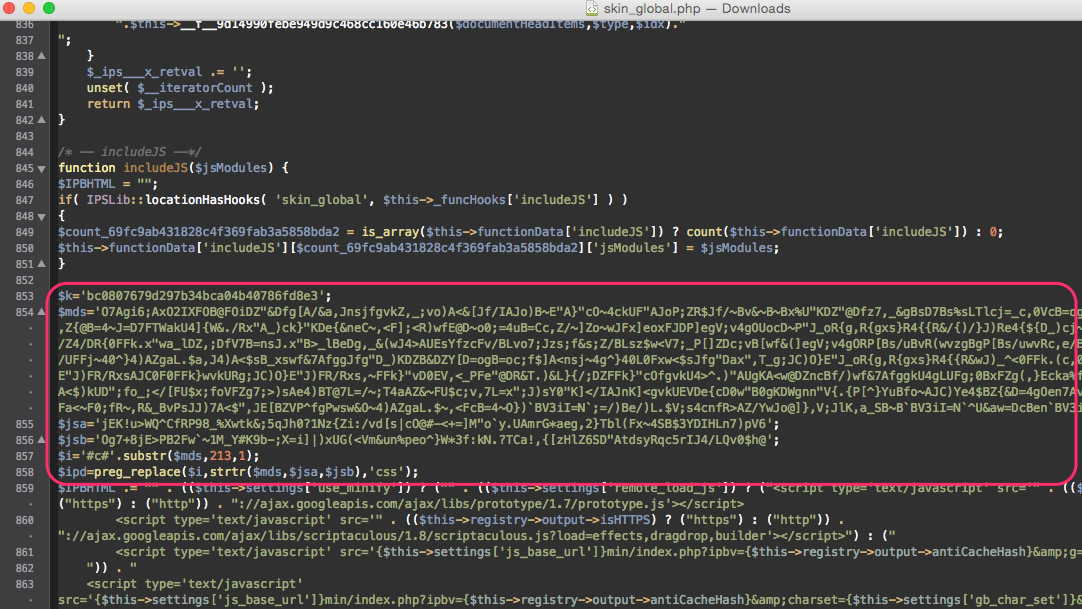
Task: Click the fold marker beside line 854
Action: tap(42, 312)
